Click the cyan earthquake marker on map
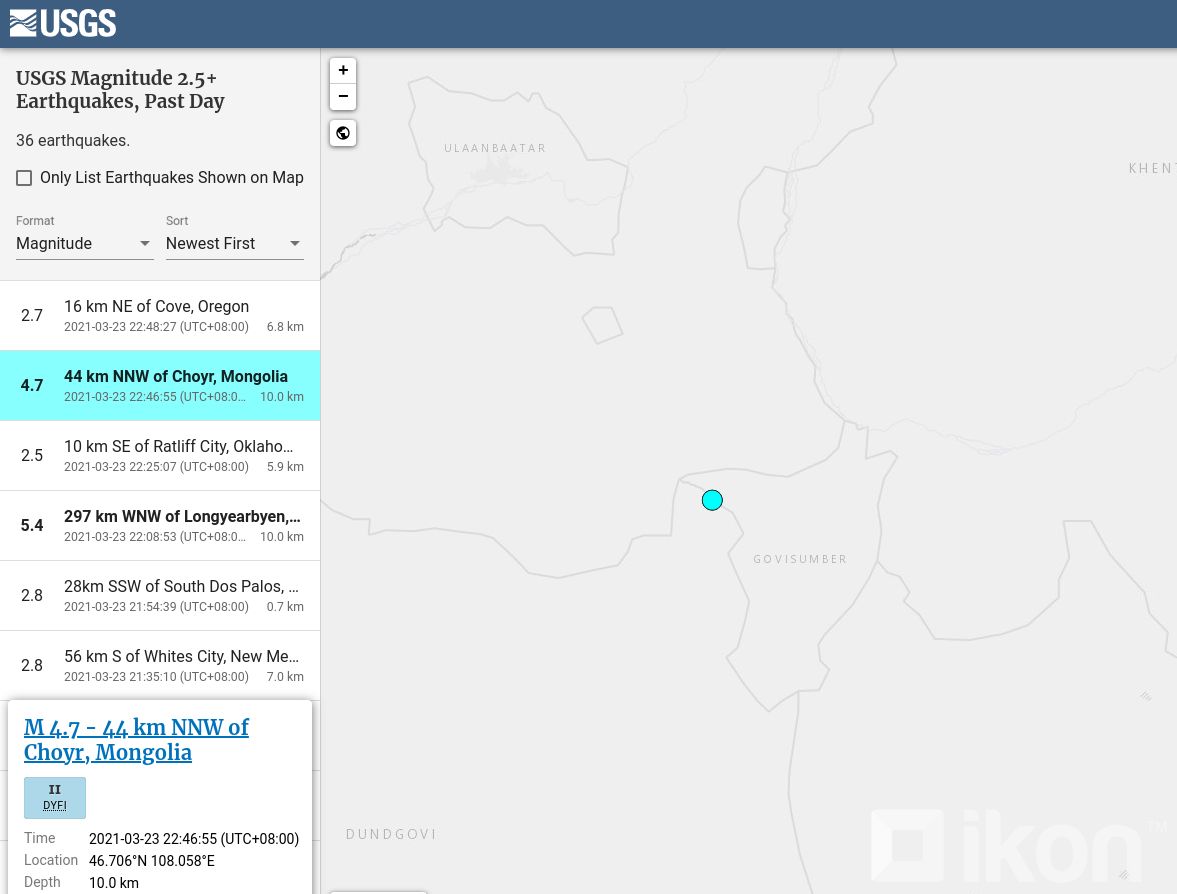This screenshot has width=1177, height=894. pos(712,500)
